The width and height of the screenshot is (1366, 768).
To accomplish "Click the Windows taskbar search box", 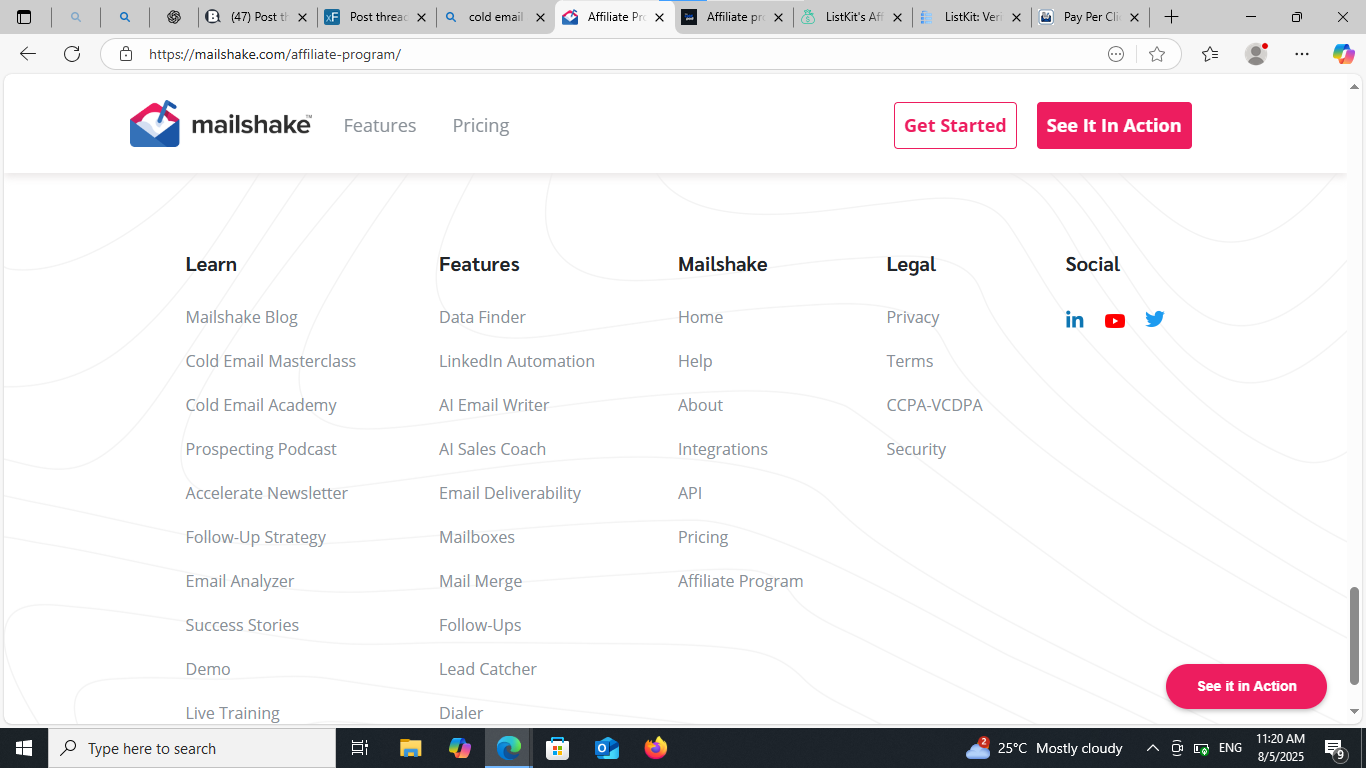I will click(x=192, y=748).
